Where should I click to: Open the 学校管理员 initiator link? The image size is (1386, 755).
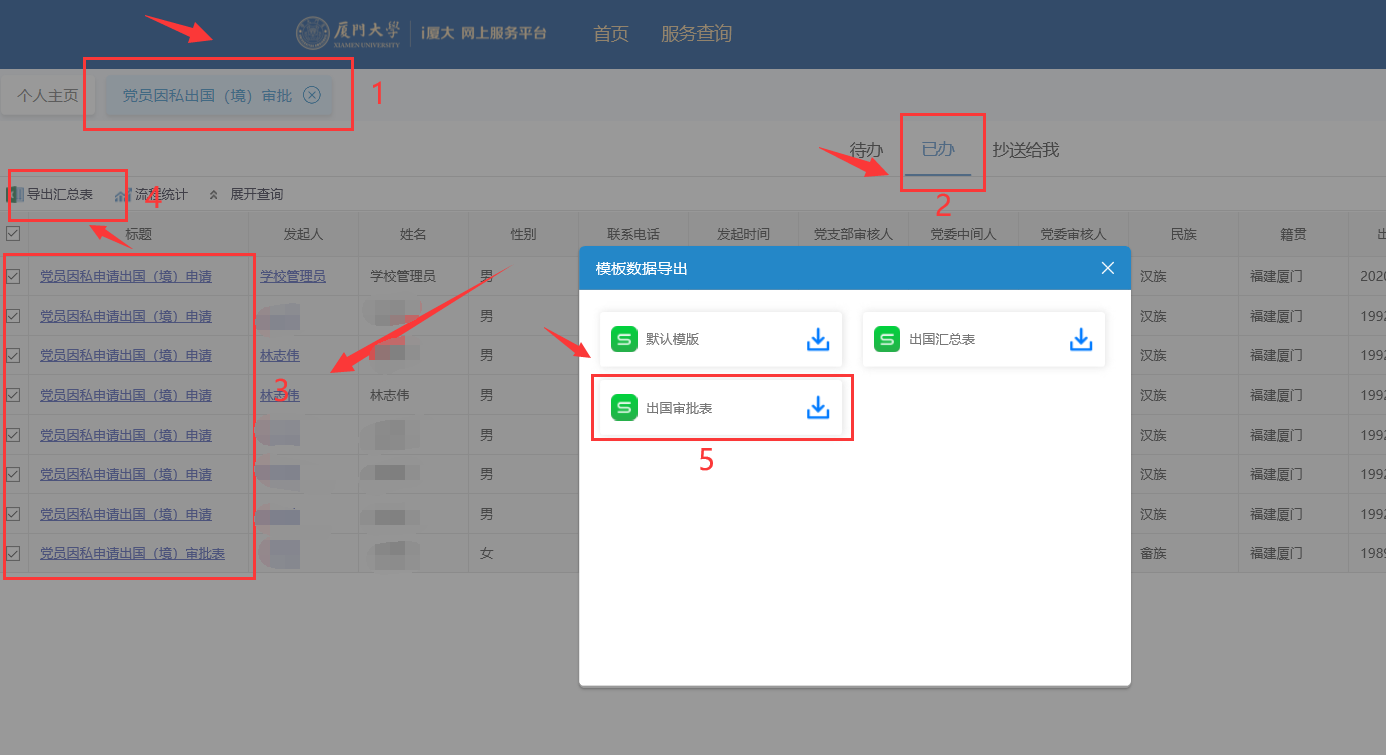(292, 276)
